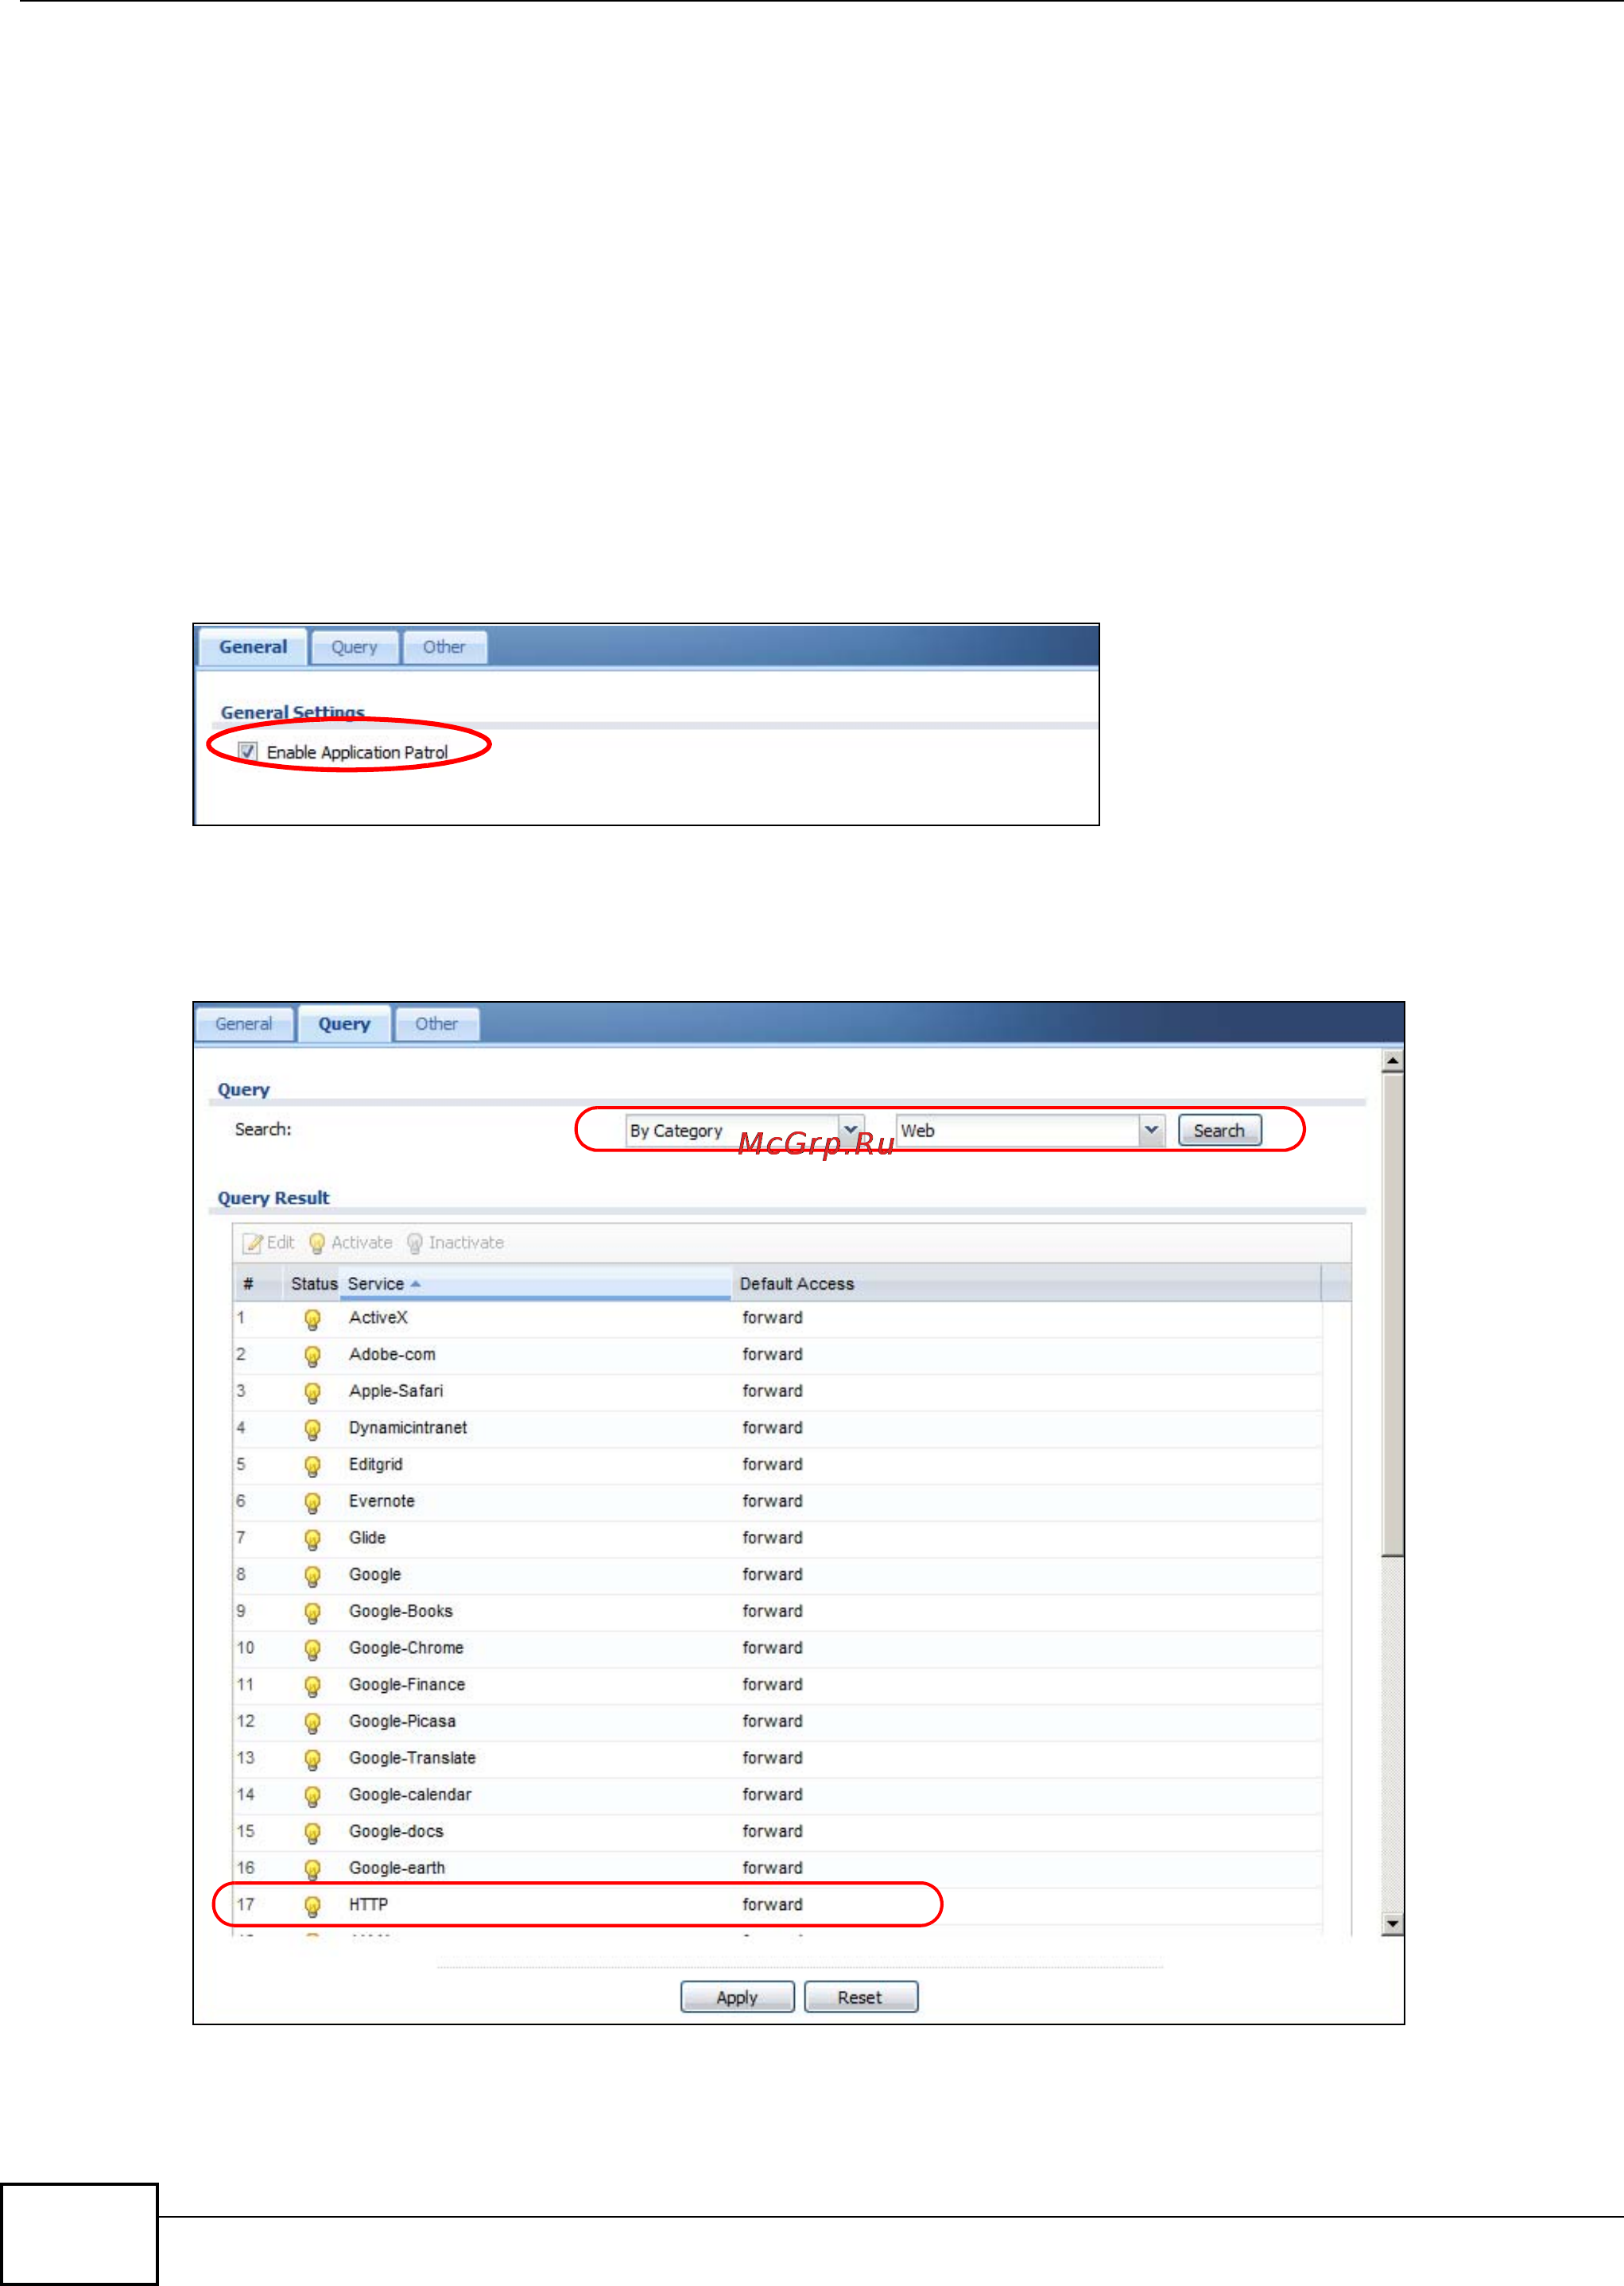Viewport: 1624px width, 2286px height.
Task: Open General tab in lower panel
Action: pos(244,1024)
